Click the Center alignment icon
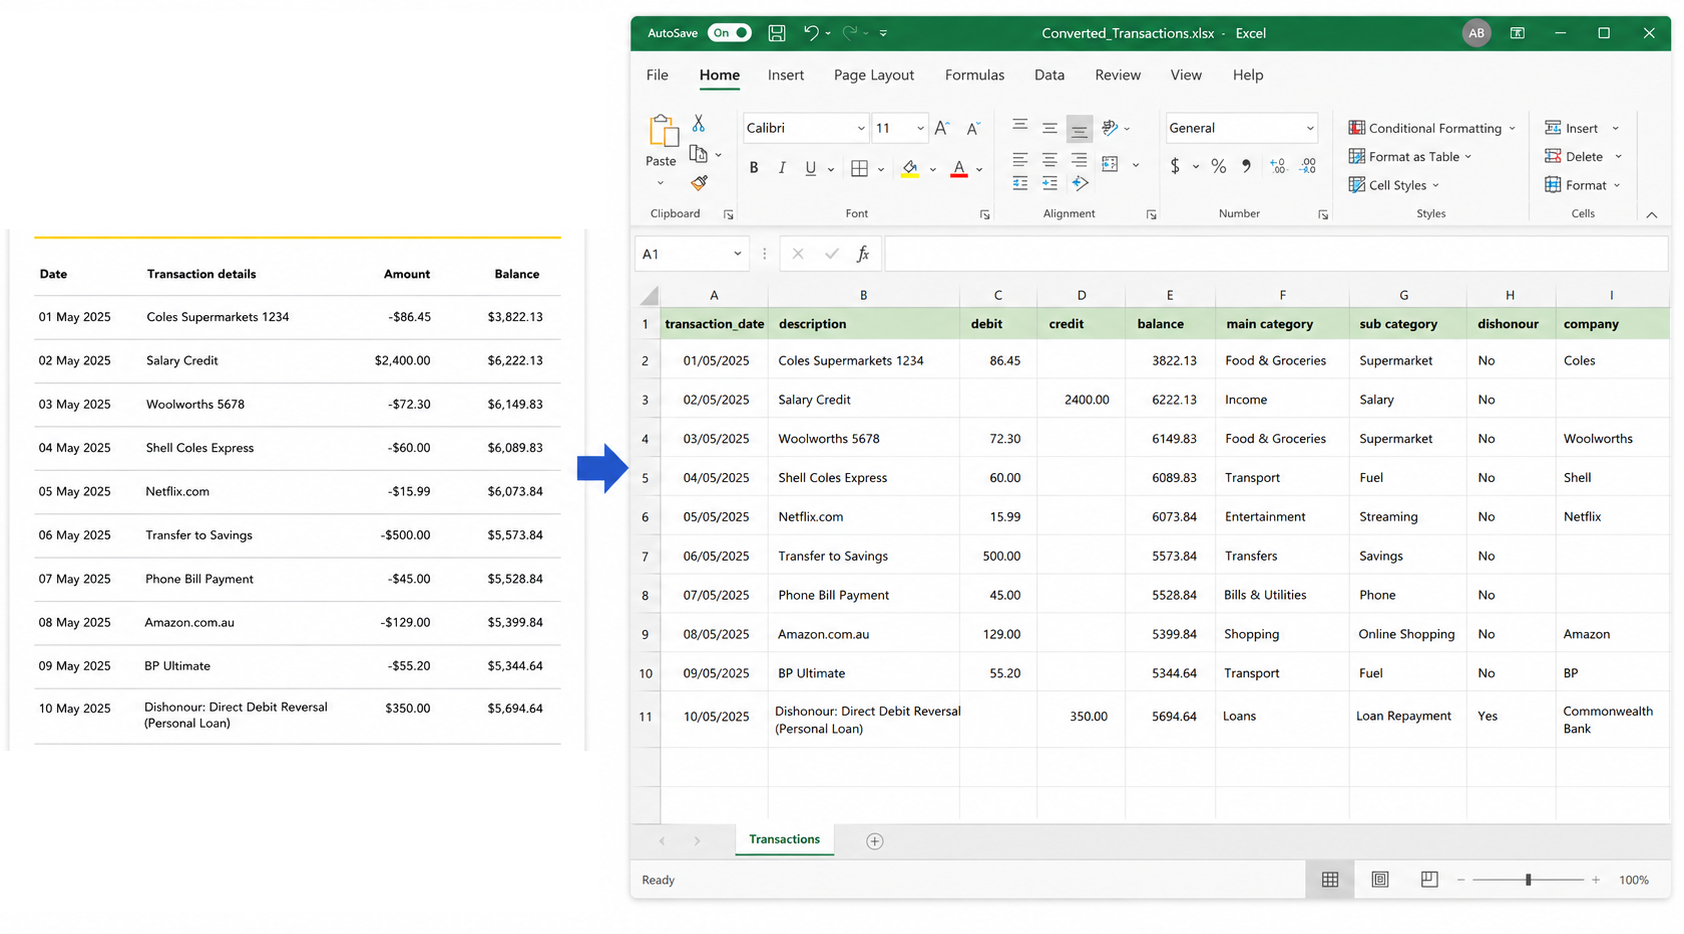Image resolution: width=1684 pixels, height=934 pixels. [x=1050, y=160]
